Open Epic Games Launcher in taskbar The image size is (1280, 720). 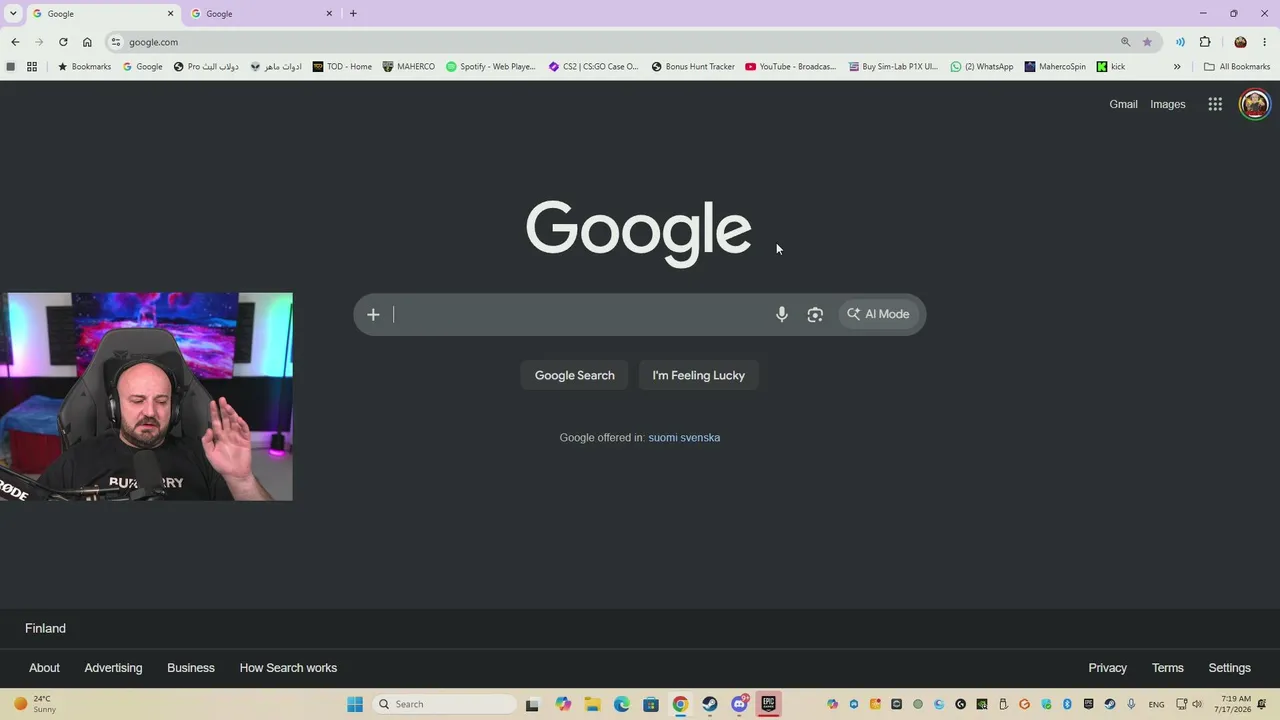tap(768, 704)
